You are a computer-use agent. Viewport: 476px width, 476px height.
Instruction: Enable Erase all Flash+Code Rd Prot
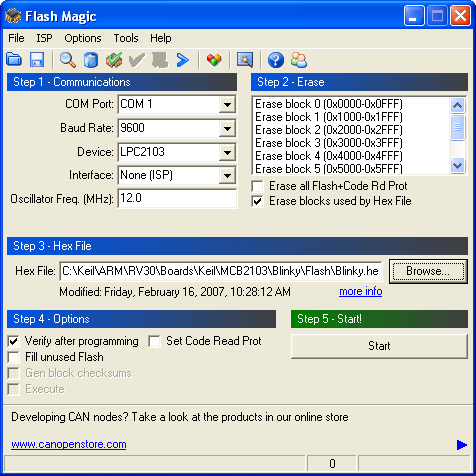pos(258,186)
